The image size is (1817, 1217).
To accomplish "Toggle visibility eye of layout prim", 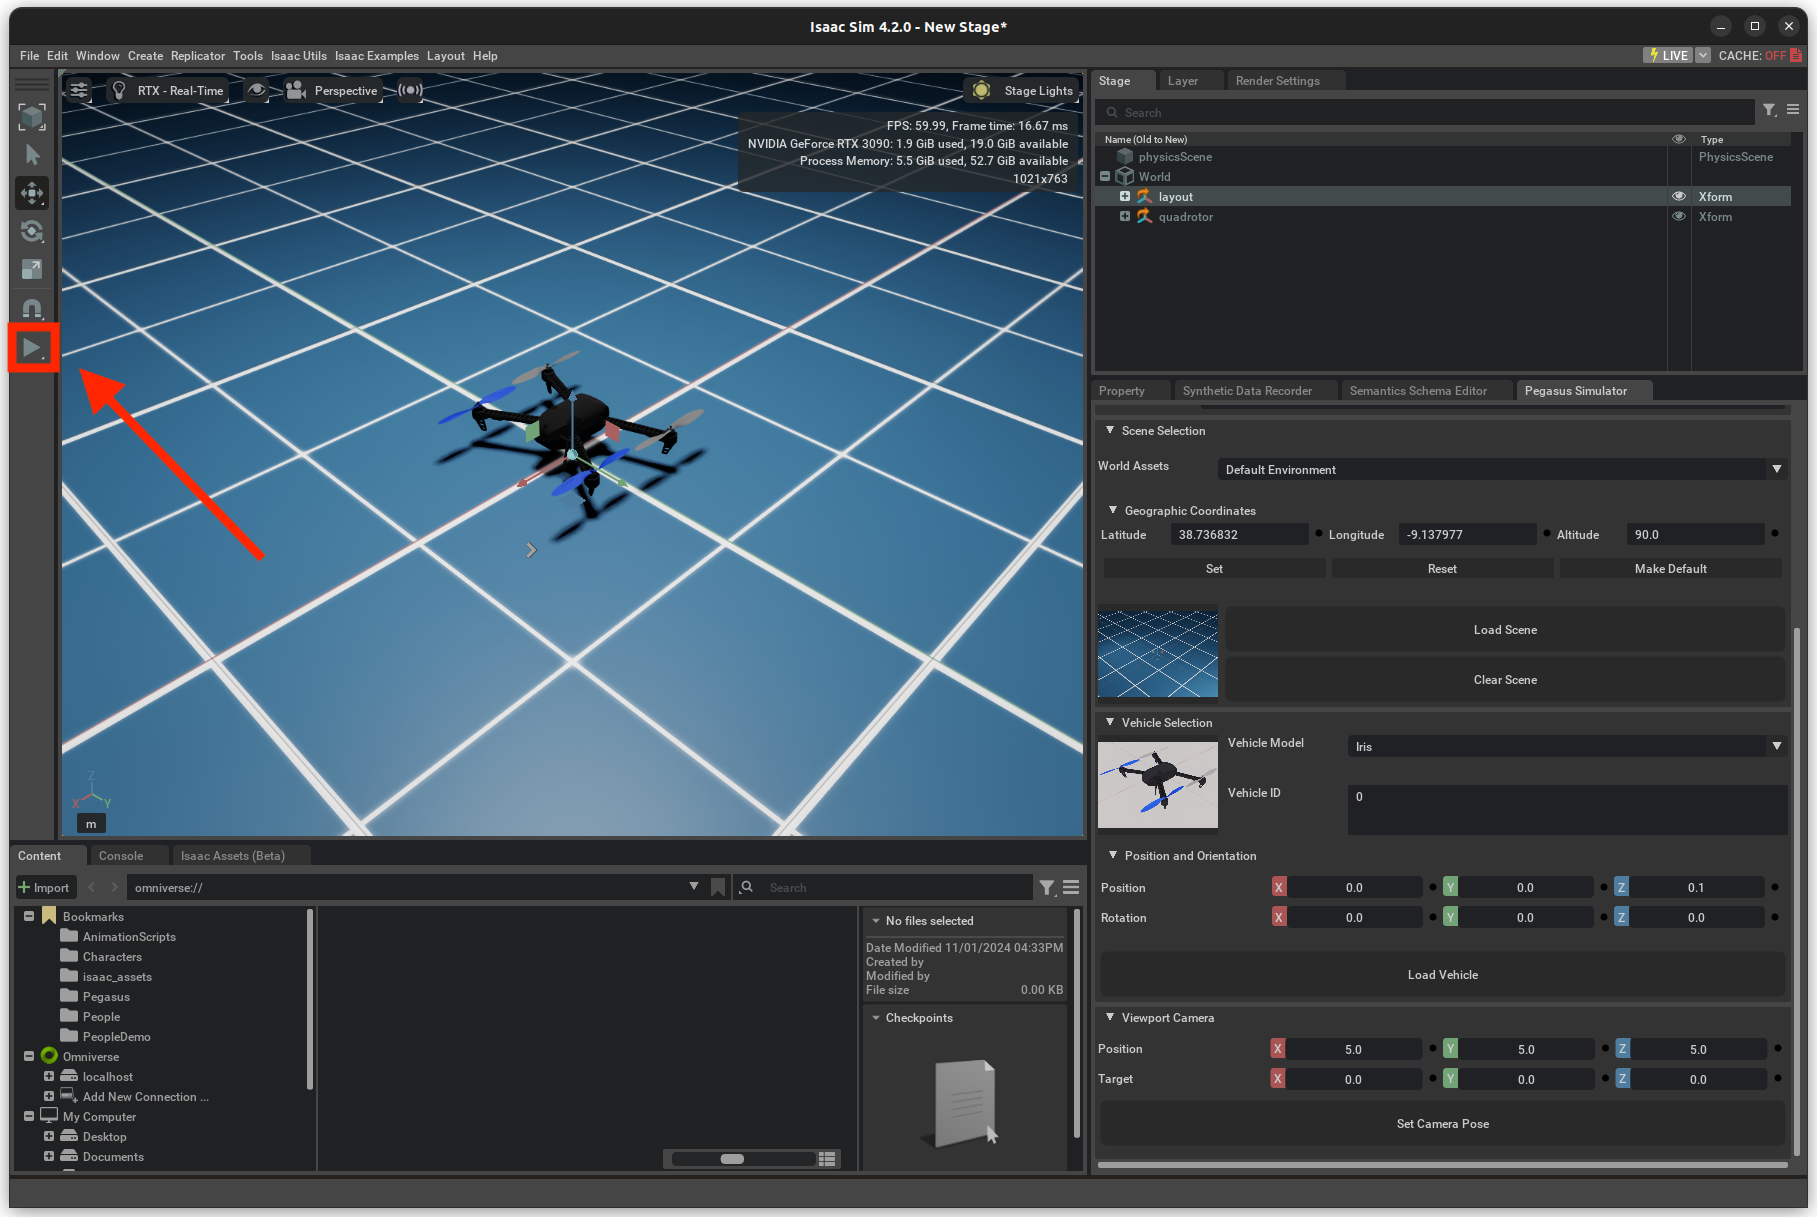I will [x=1679, y=196].
